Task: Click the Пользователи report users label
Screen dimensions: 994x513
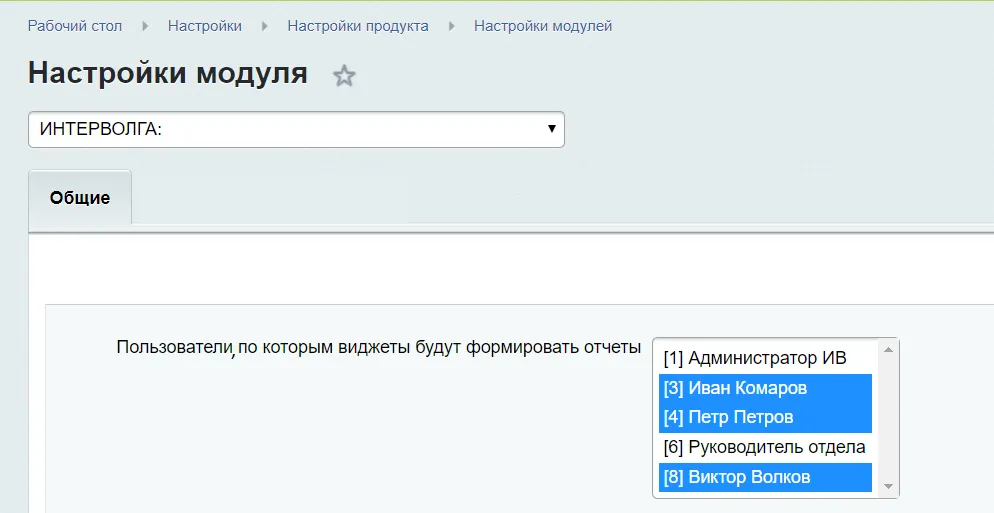Action: (378, 348)
